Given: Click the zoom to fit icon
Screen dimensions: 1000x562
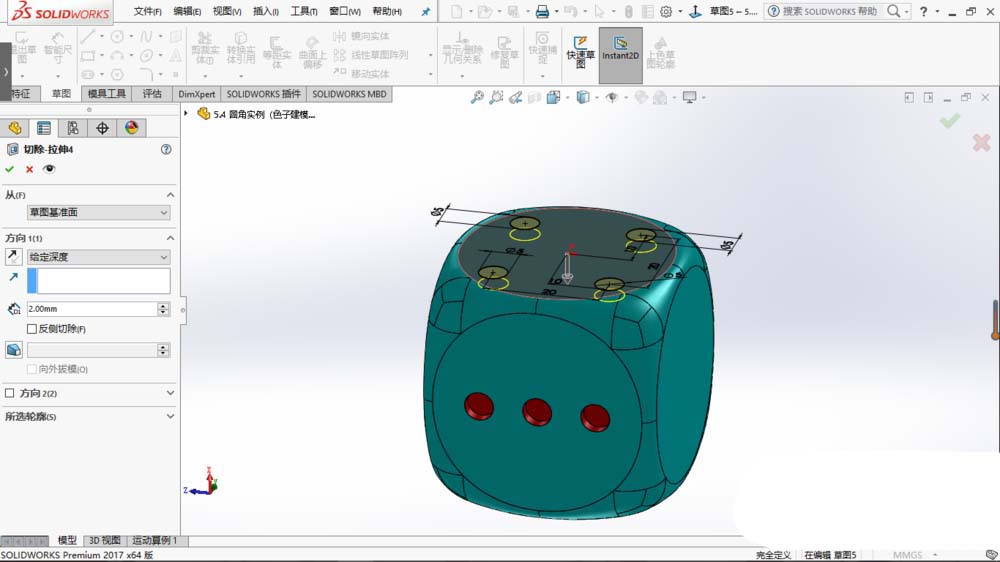Looking at the screenshot, I should click(x=477, y=98).
